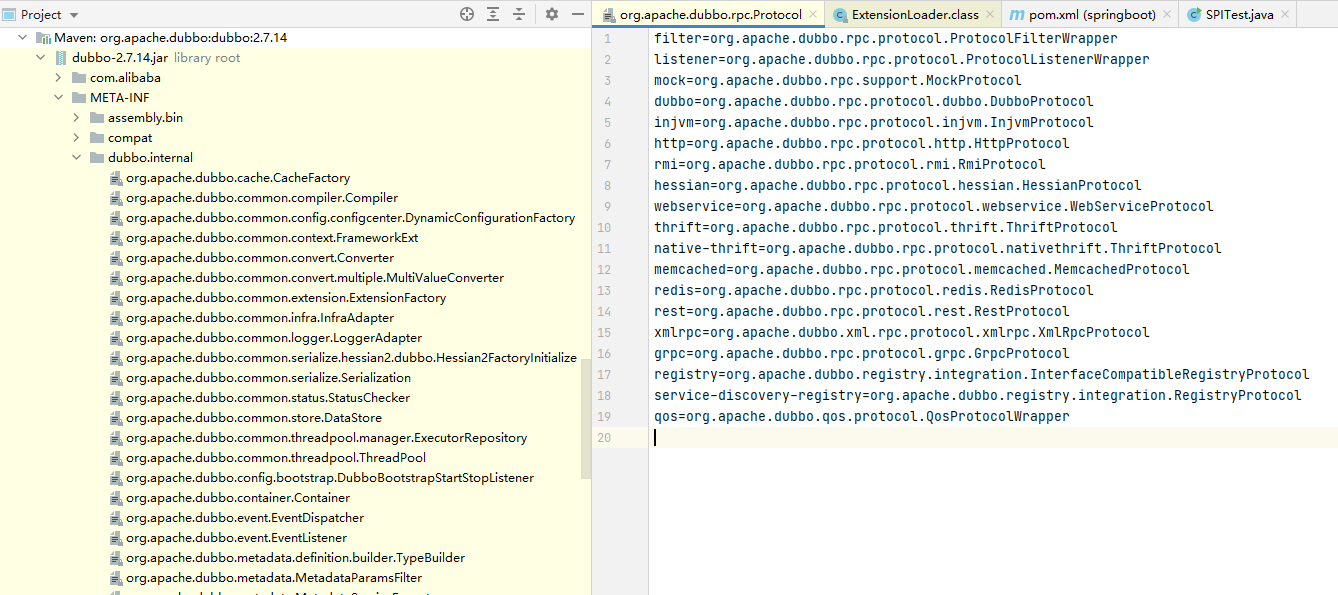1338x595 pixels.
Task: Click the qos=QosProtocolWrapper line
Action: tap(862, 416)
